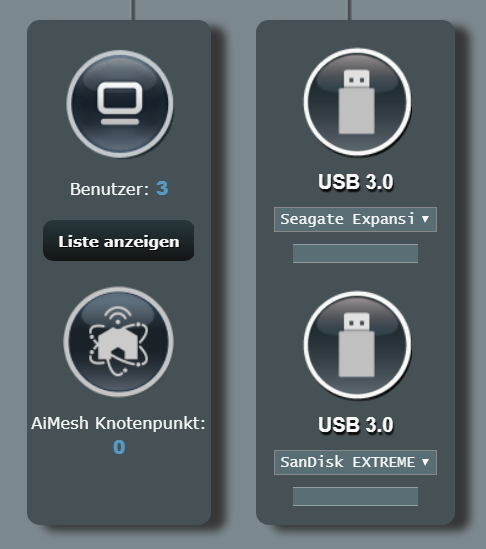The height and width of the screenshot is (549, 486).
Task: Open the SanDisk EXTREME device dropdown
Action: pos(355,463)
